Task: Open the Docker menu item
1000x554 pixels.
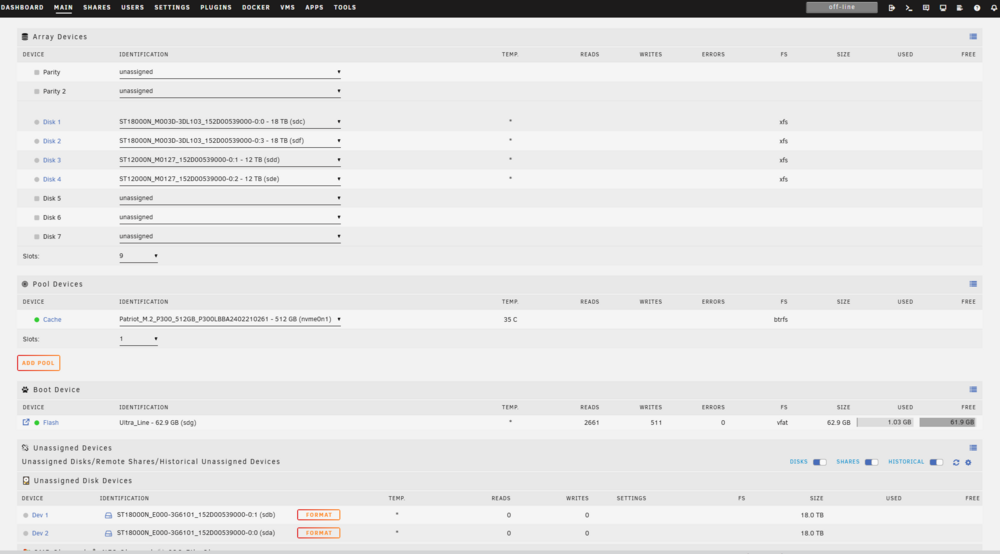Action: [x=256, y=8]
